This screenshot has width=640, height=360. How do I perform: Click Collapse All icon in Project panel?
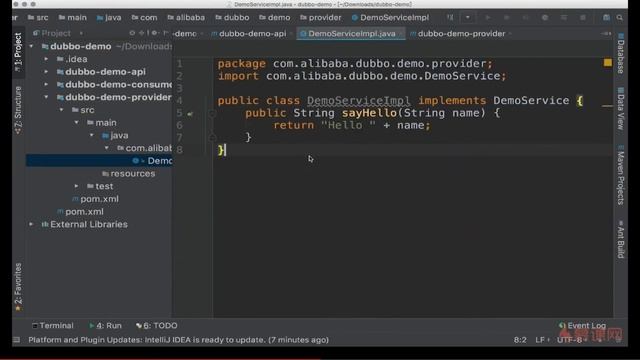(x=141, y=33)
